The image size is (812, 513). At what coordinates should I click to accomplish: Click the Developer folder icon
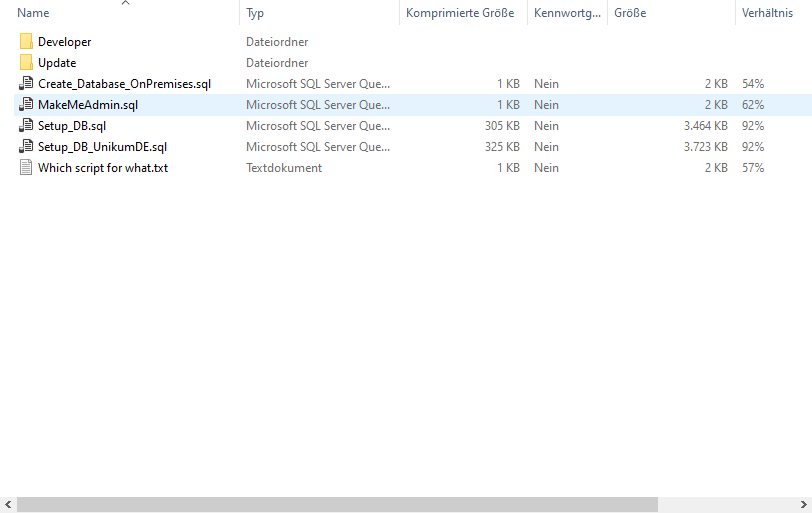tap(26, 42)
